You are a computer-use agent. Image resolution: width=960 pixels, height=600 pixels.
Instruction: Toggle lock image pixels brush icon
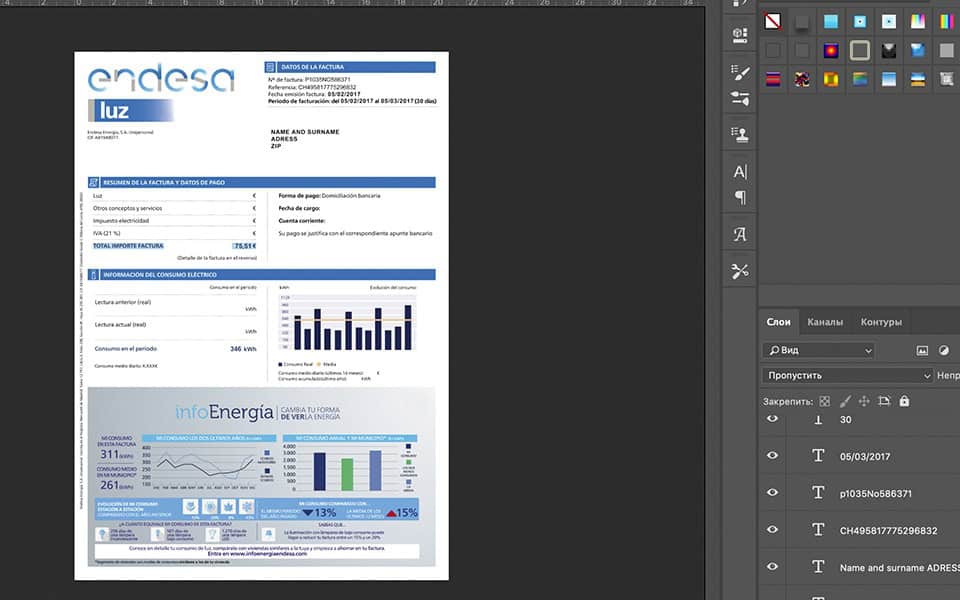click(x=845, y=402)
